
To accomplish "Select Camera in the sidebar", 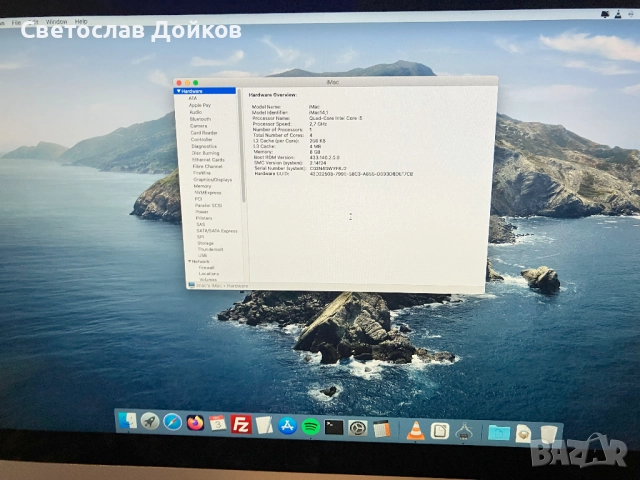I will tap(198, 126).
